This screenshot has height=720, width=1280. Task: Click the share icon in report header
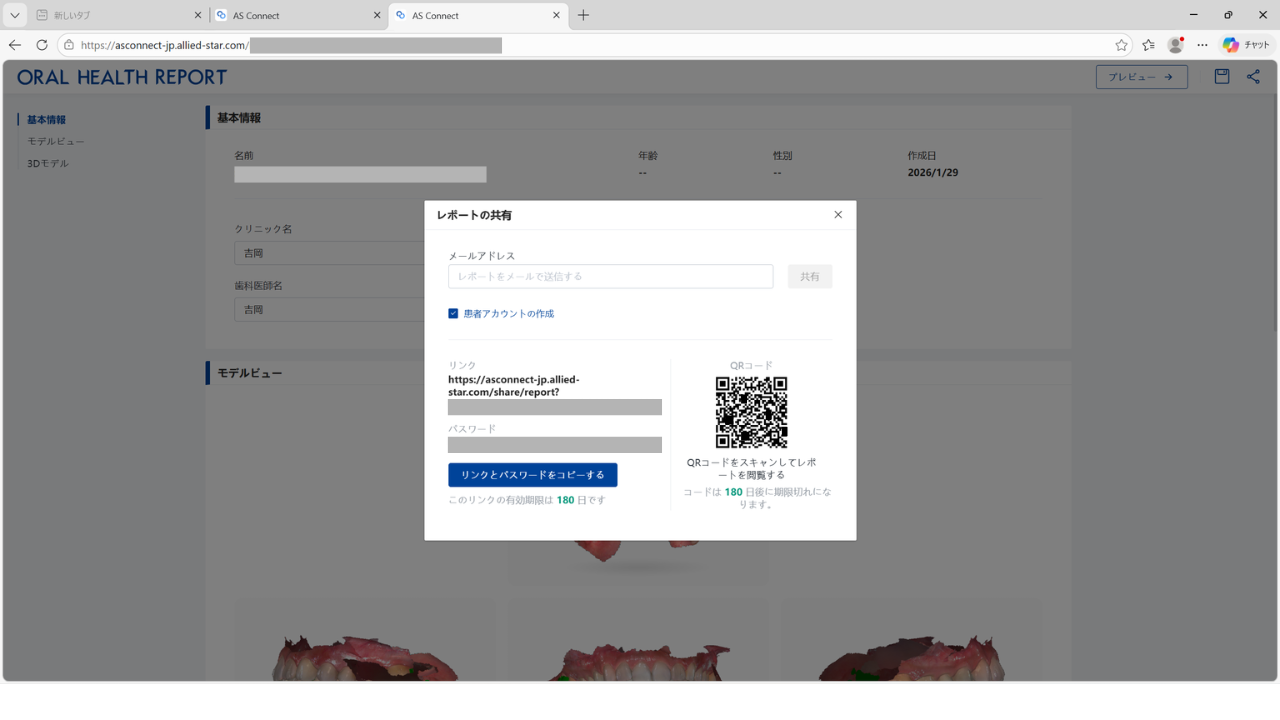[1253, 77]
